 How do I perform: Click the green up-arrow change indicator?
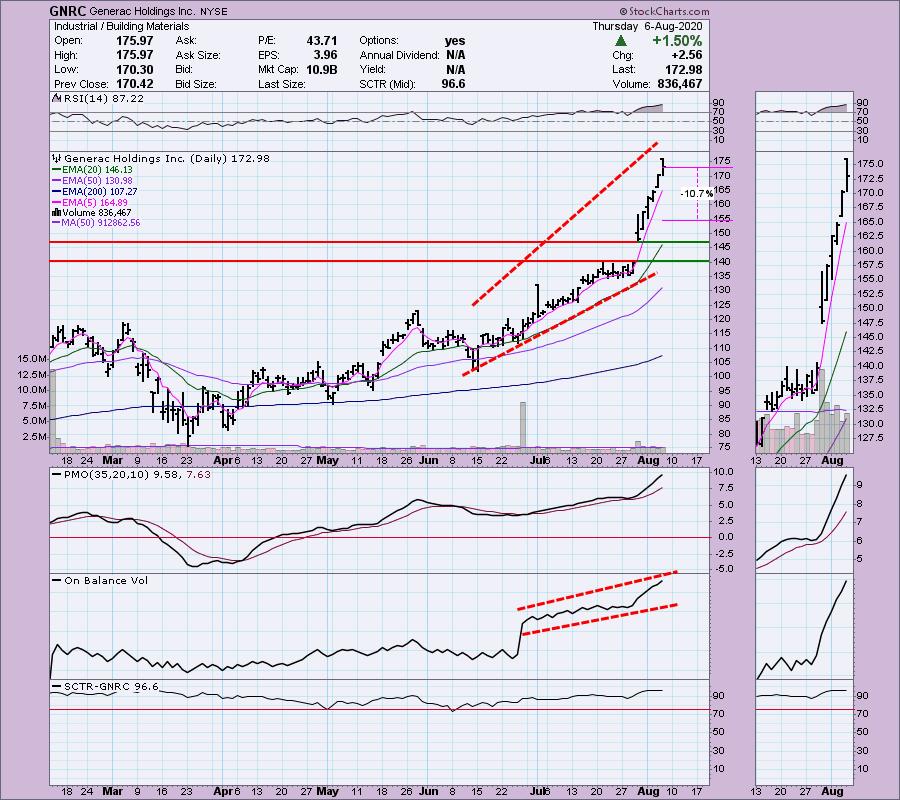coord(620,41)
